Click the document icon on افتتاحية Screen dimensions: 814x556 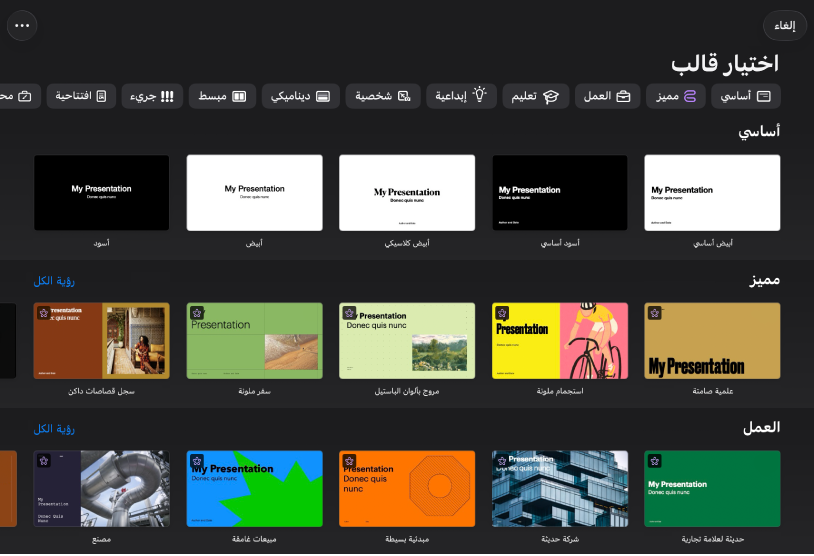(101, 96)
